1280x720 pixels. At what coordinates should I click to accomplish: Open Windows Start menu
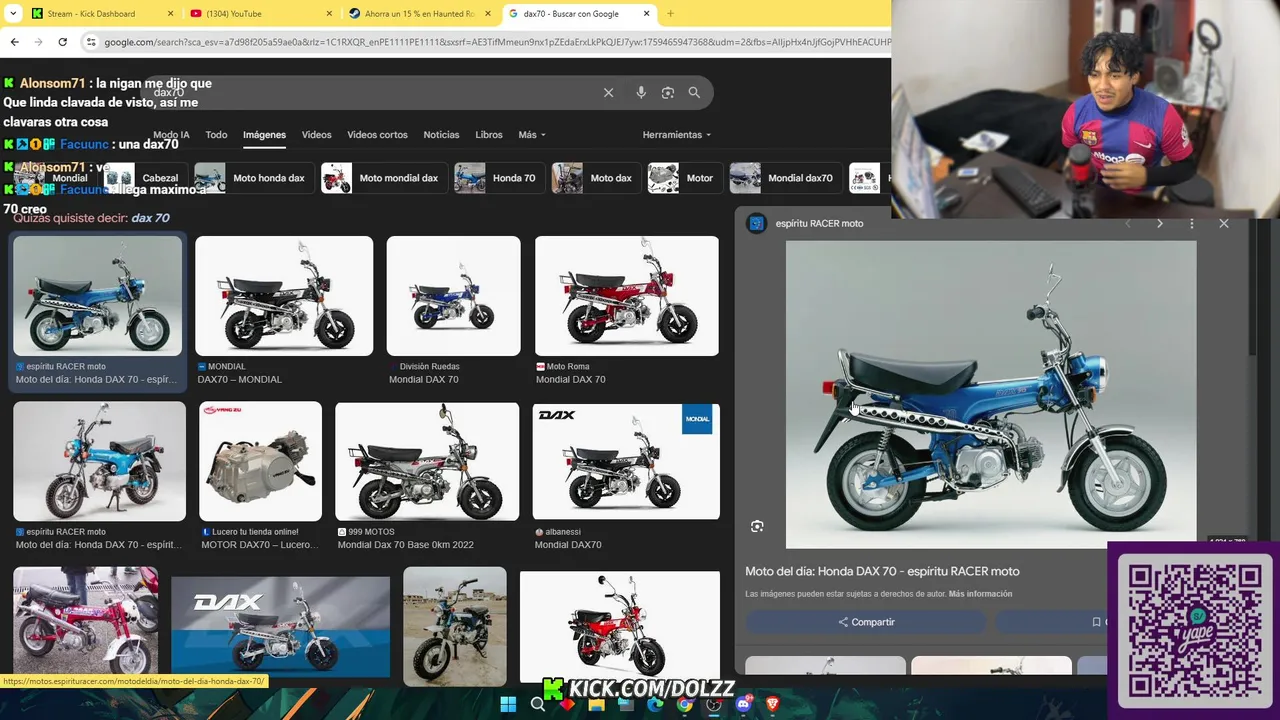508,704
